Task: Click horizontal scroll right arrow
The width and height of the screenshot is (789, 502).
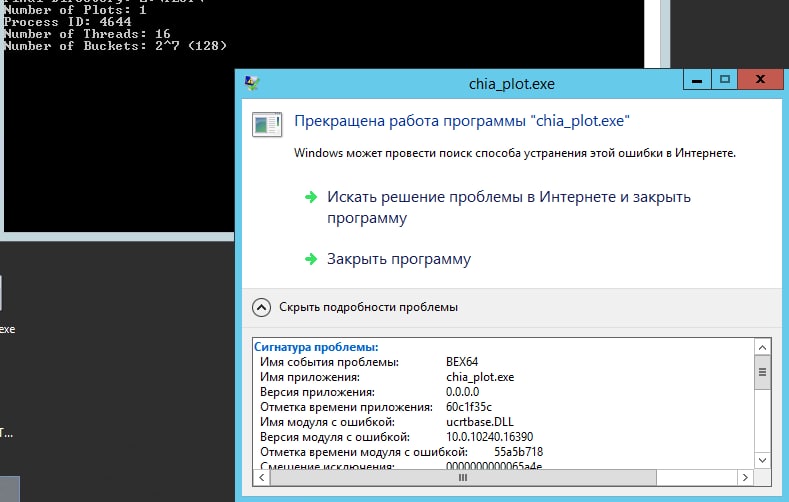Action: [x=745, y=477]
